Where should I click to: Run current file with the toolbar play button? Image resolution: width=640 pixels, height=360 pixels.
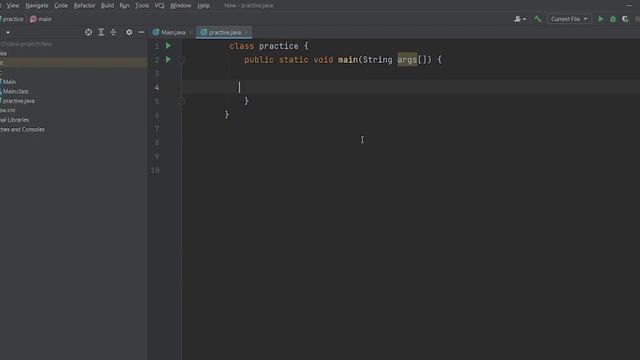pos(600,19)
